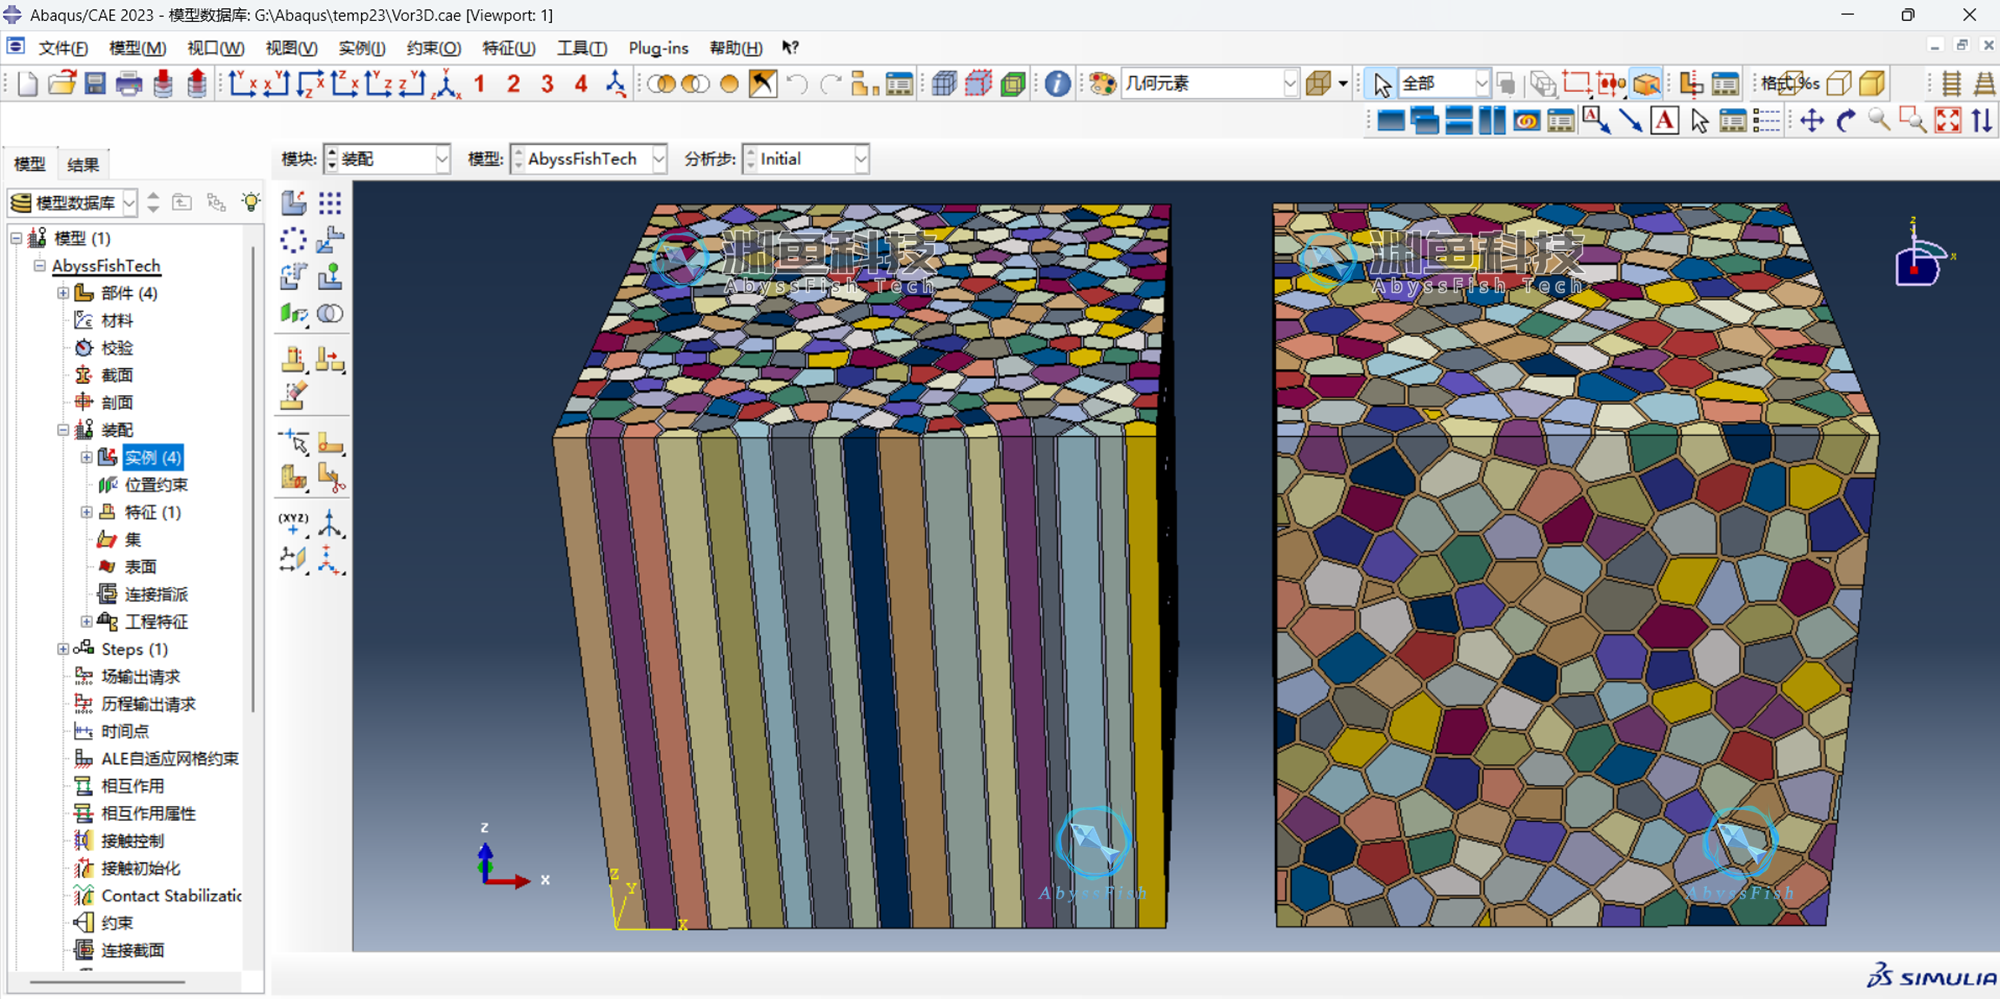The height and width of the screenshot is (999, 2000).
Task: Select 场输出请求 in the model tree
Action: tap(140, 677)
